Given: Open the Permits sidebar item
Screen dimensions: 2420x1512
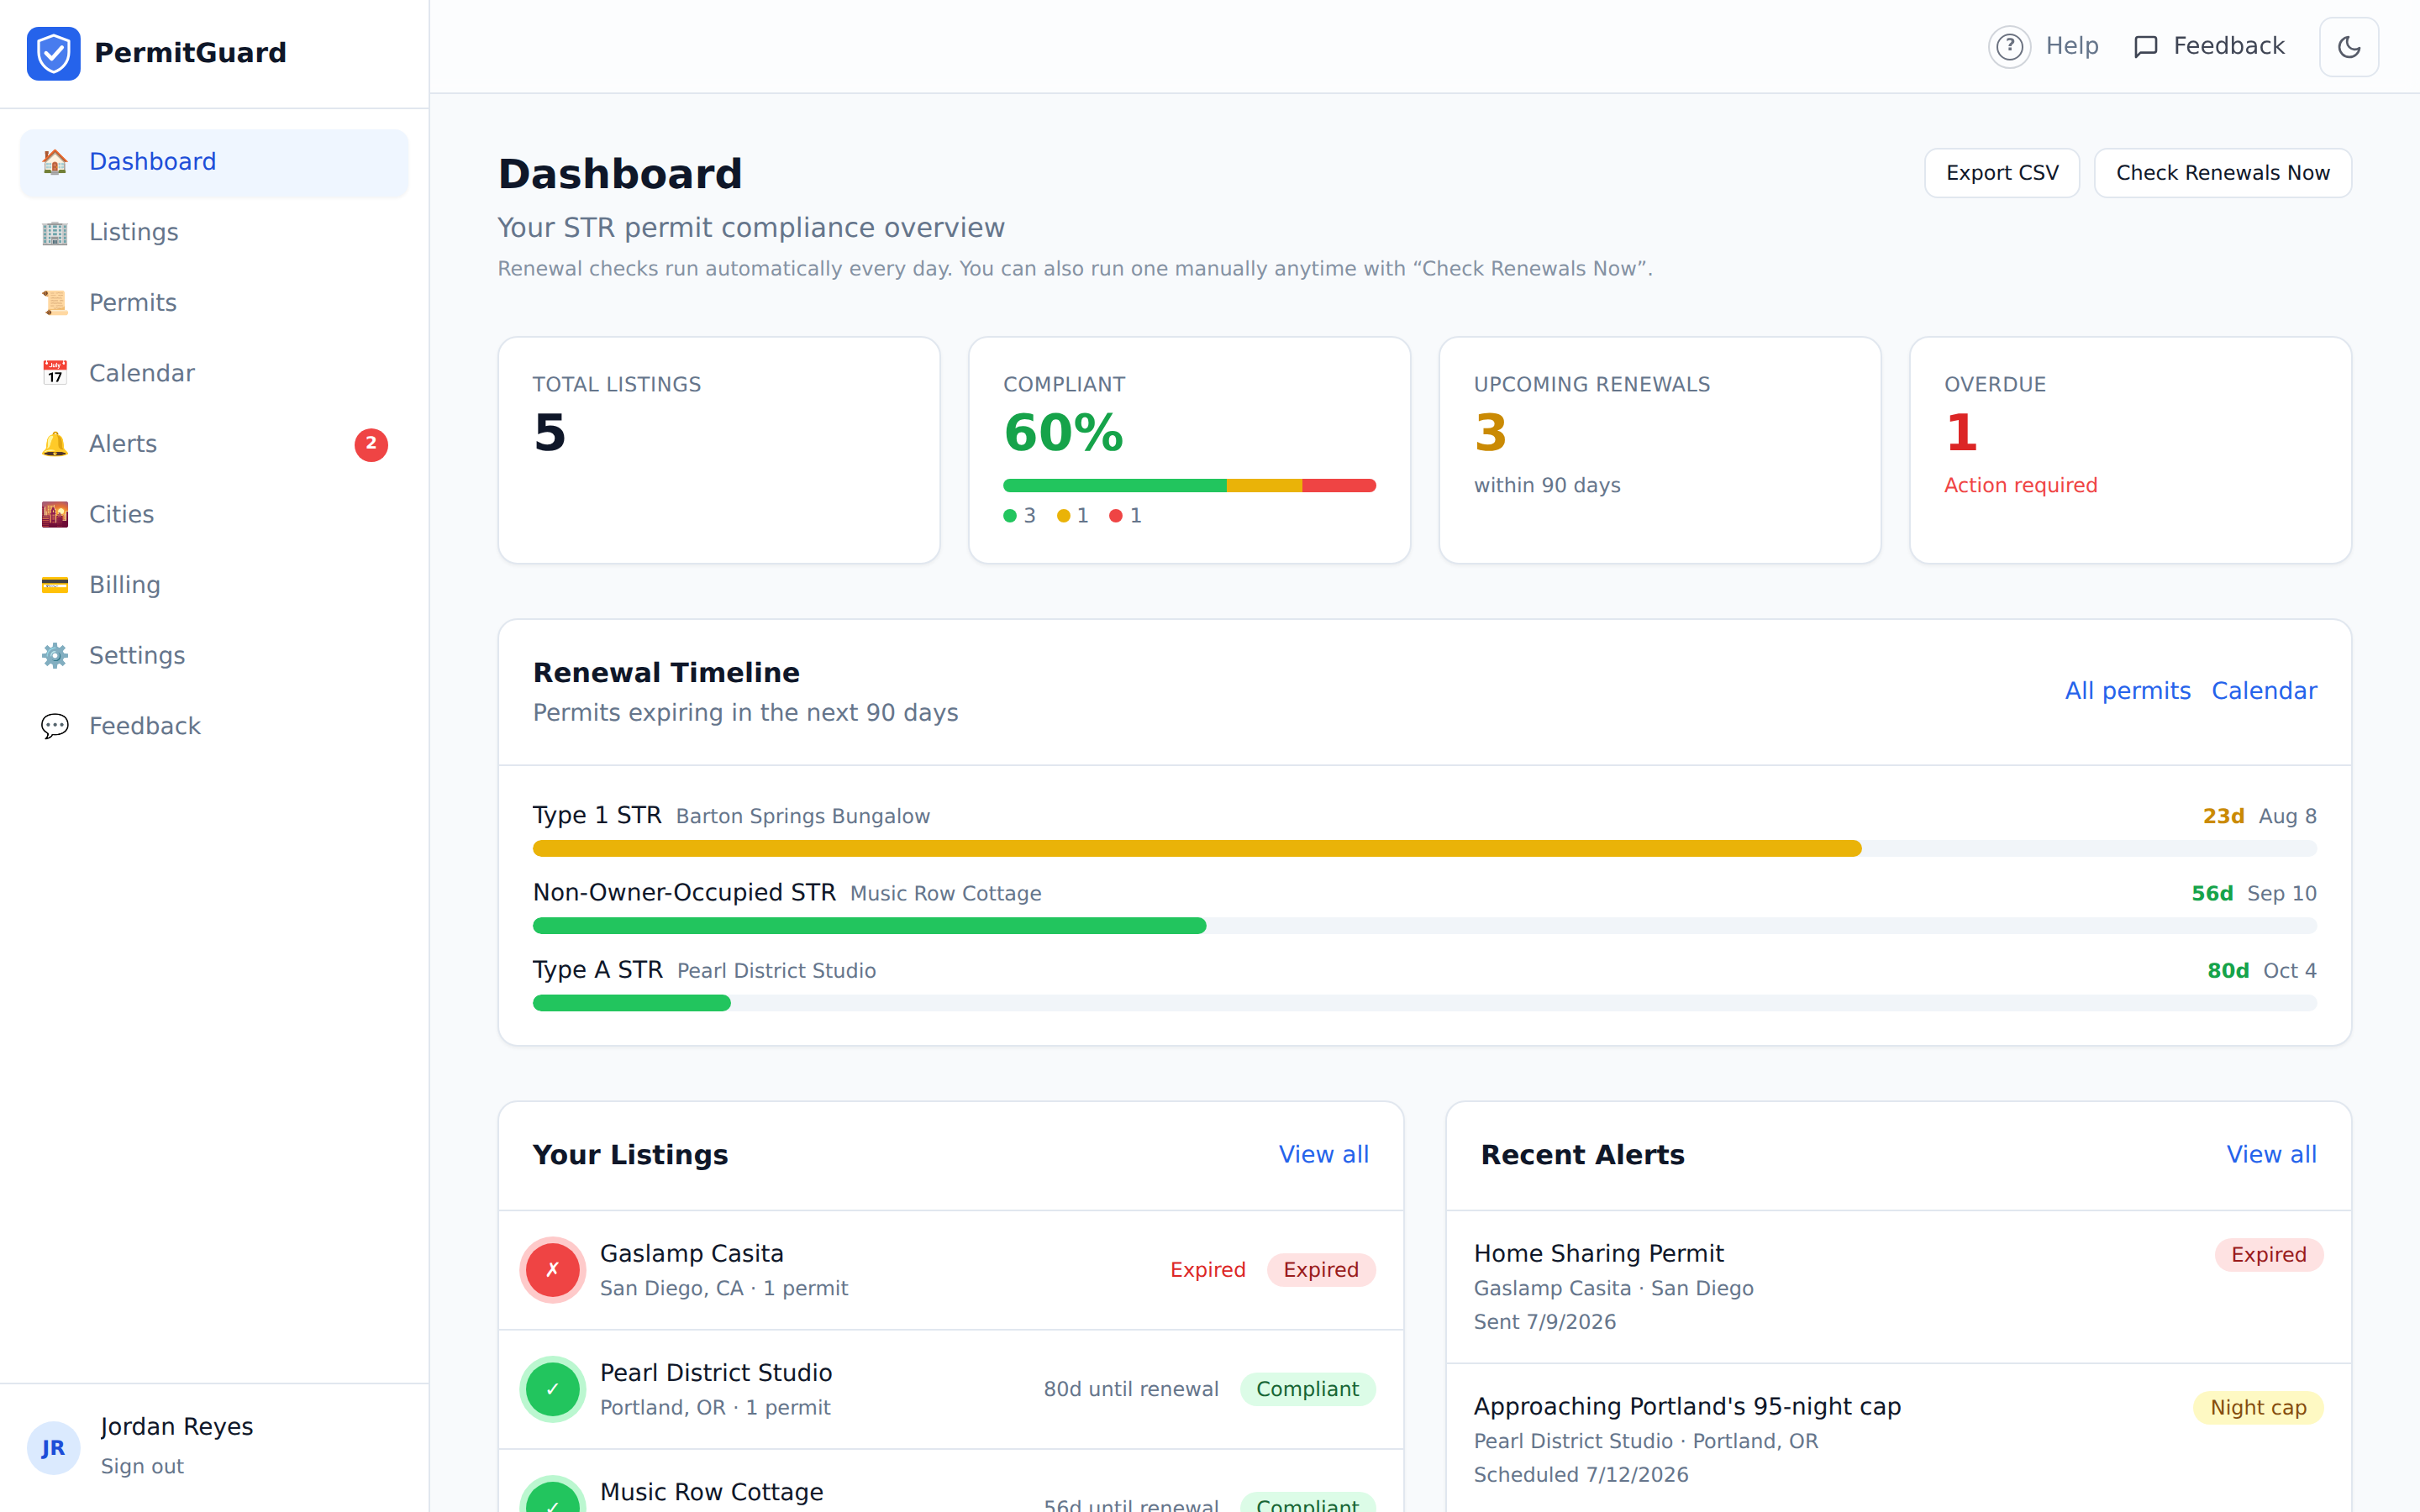Looking at the screenshot, I should point(214,303).
